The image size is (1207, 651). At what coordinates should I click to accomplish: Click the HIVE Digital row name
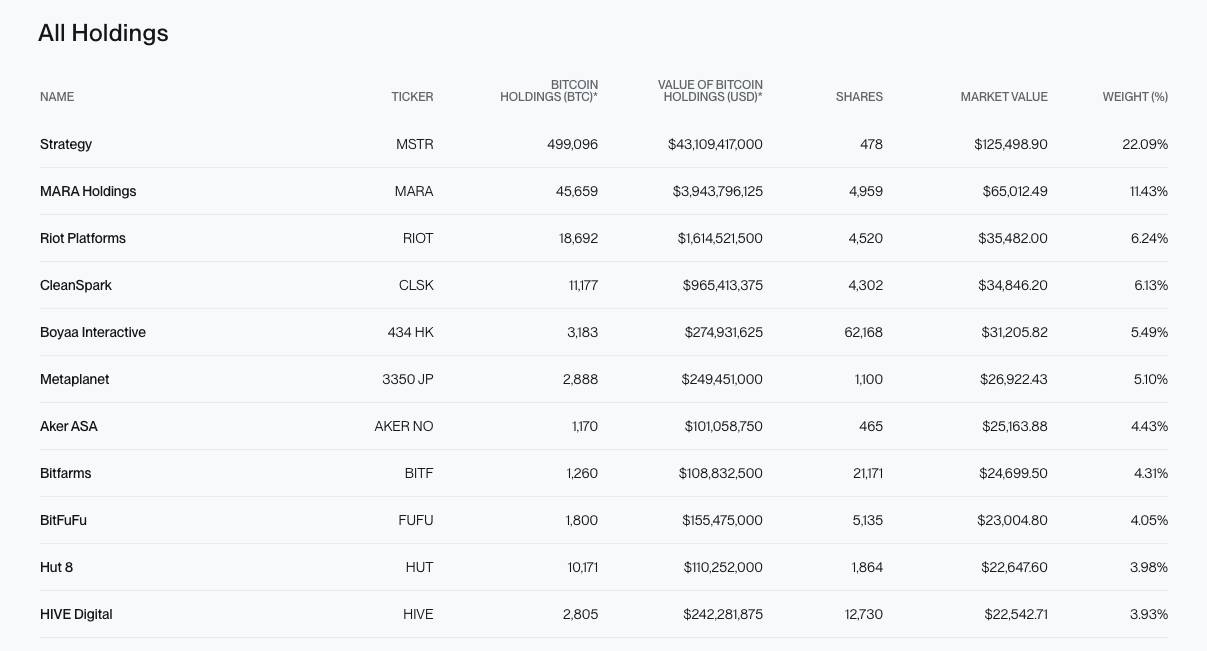76,614
